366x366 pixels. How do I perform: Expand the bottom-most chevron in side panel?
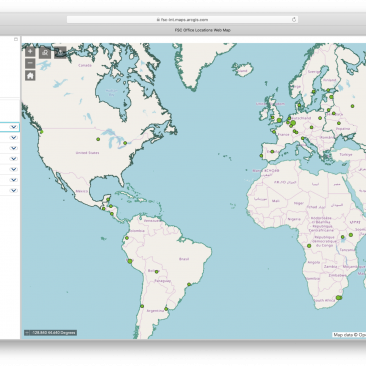pyautogui.click(x=13, y=191)
